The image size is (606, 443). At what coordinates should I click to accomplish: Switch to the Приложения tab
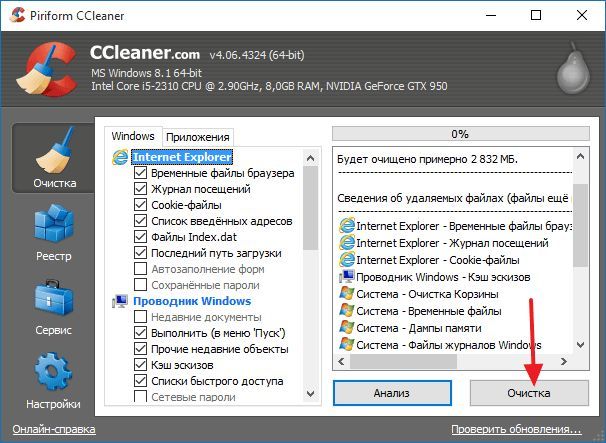tap(197, 137)
